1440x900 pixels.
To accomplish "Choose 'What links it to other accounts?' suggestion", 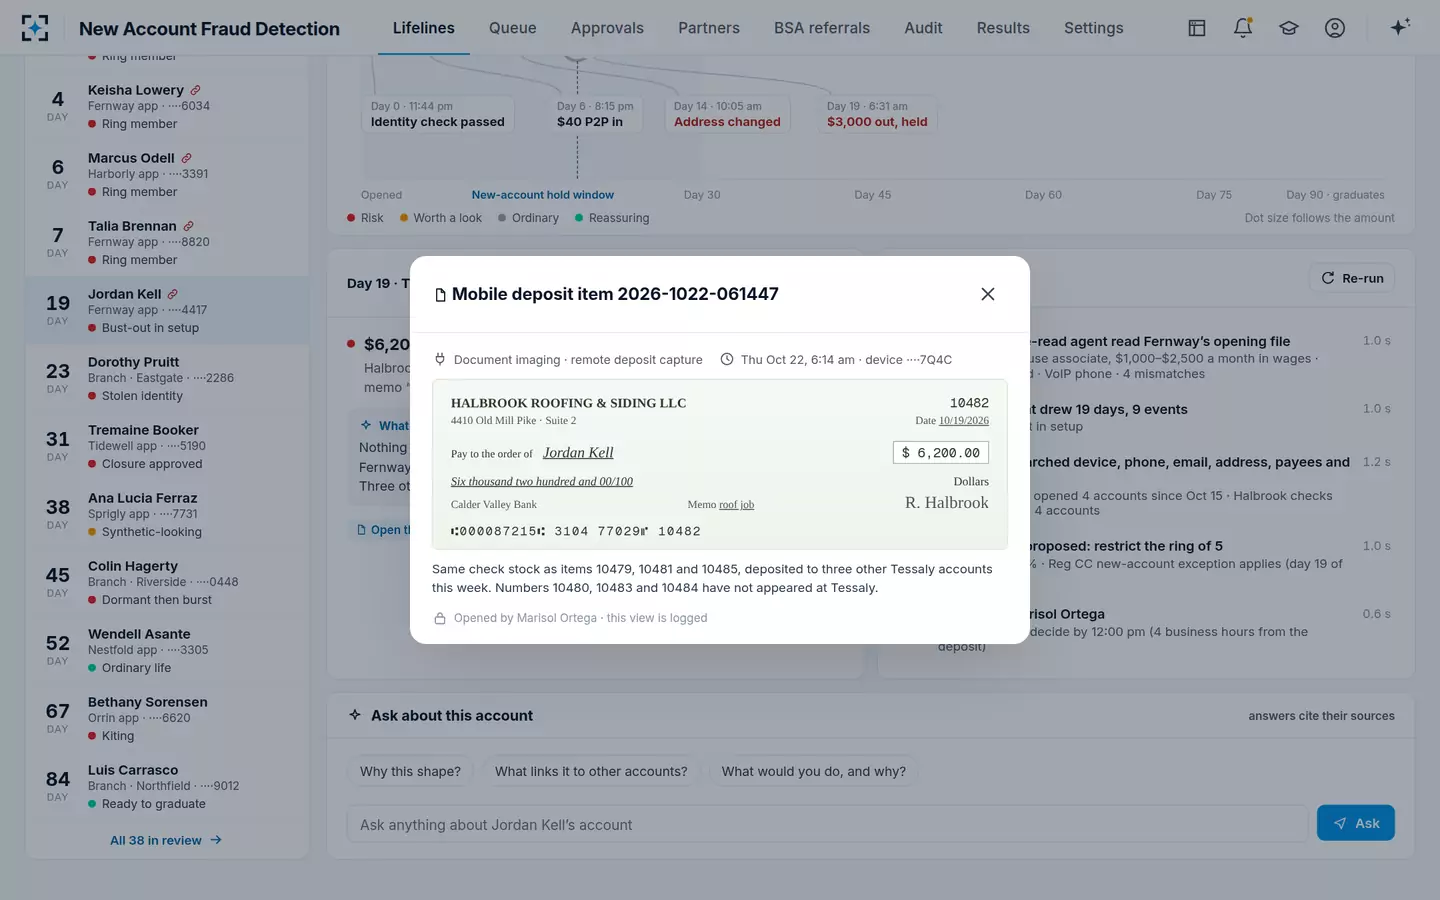I will tap(591, 771).
